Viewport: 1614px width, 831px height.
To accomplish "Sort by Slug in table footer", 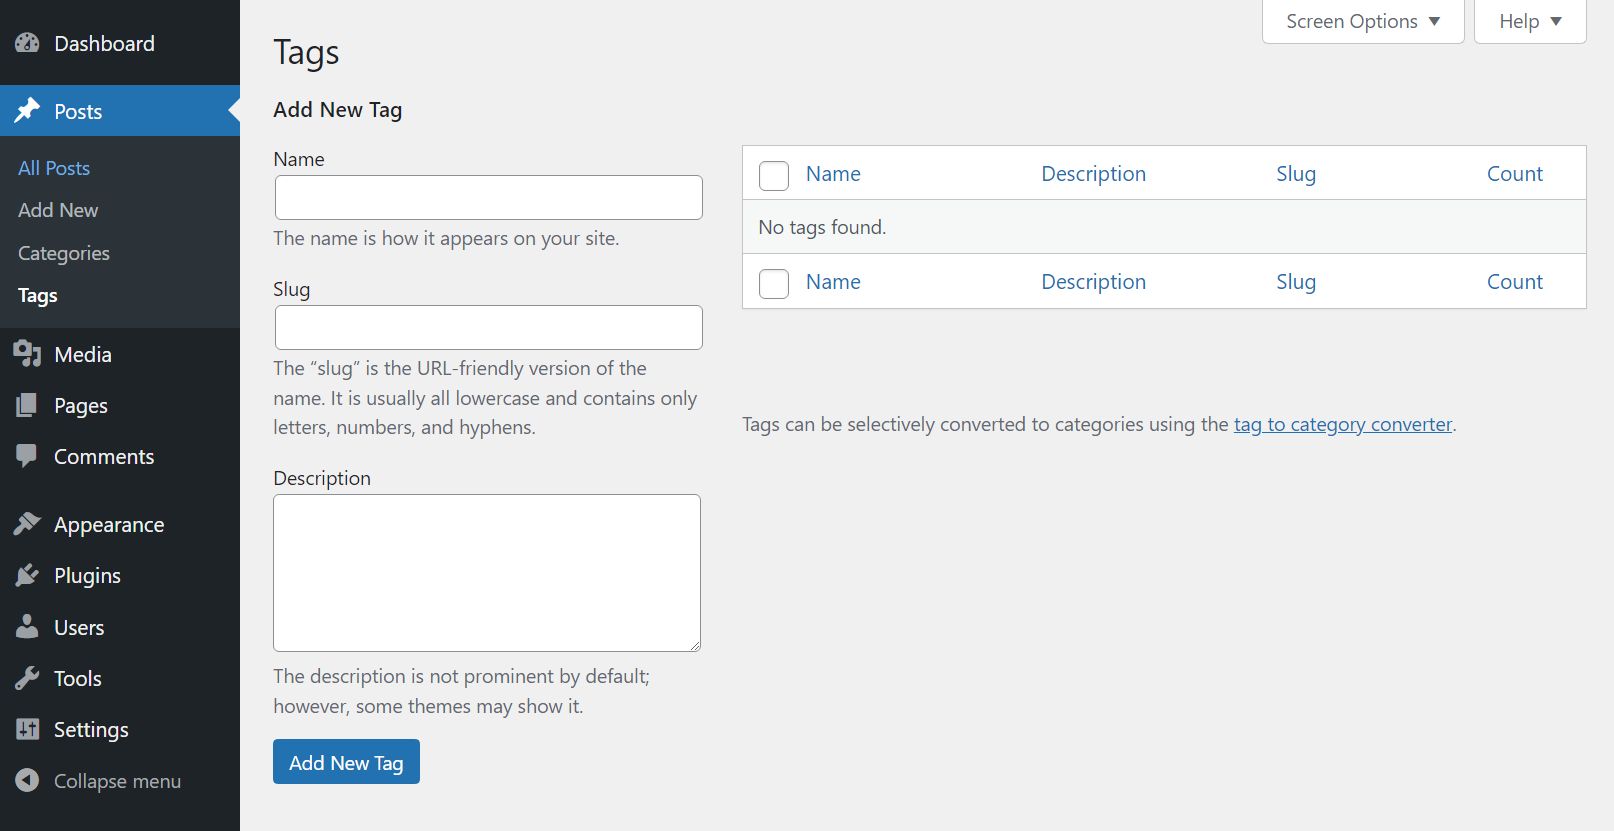I will point(1296,282).
